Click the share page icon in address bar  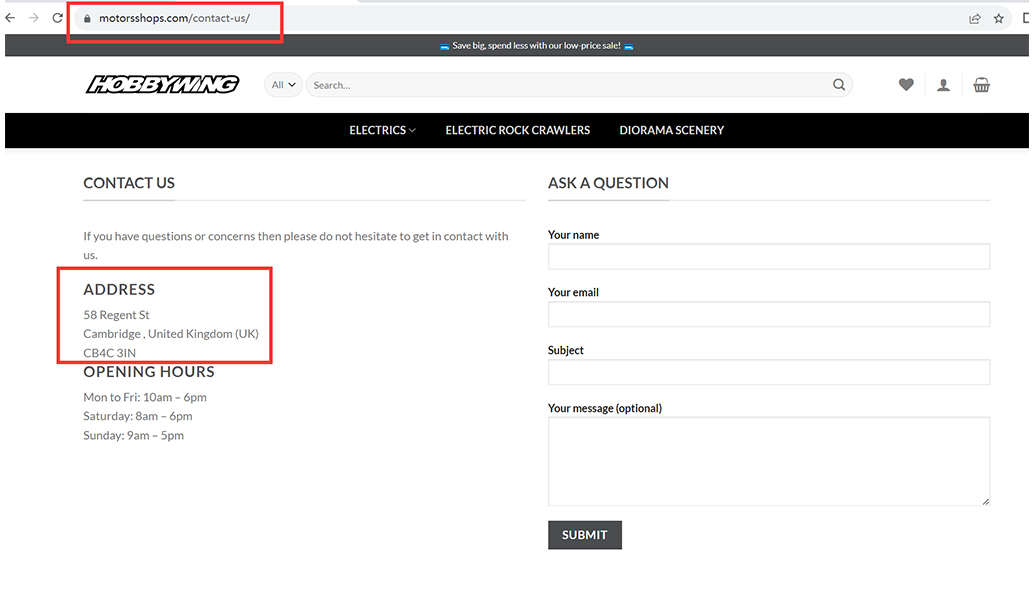[x=974, y=18]
